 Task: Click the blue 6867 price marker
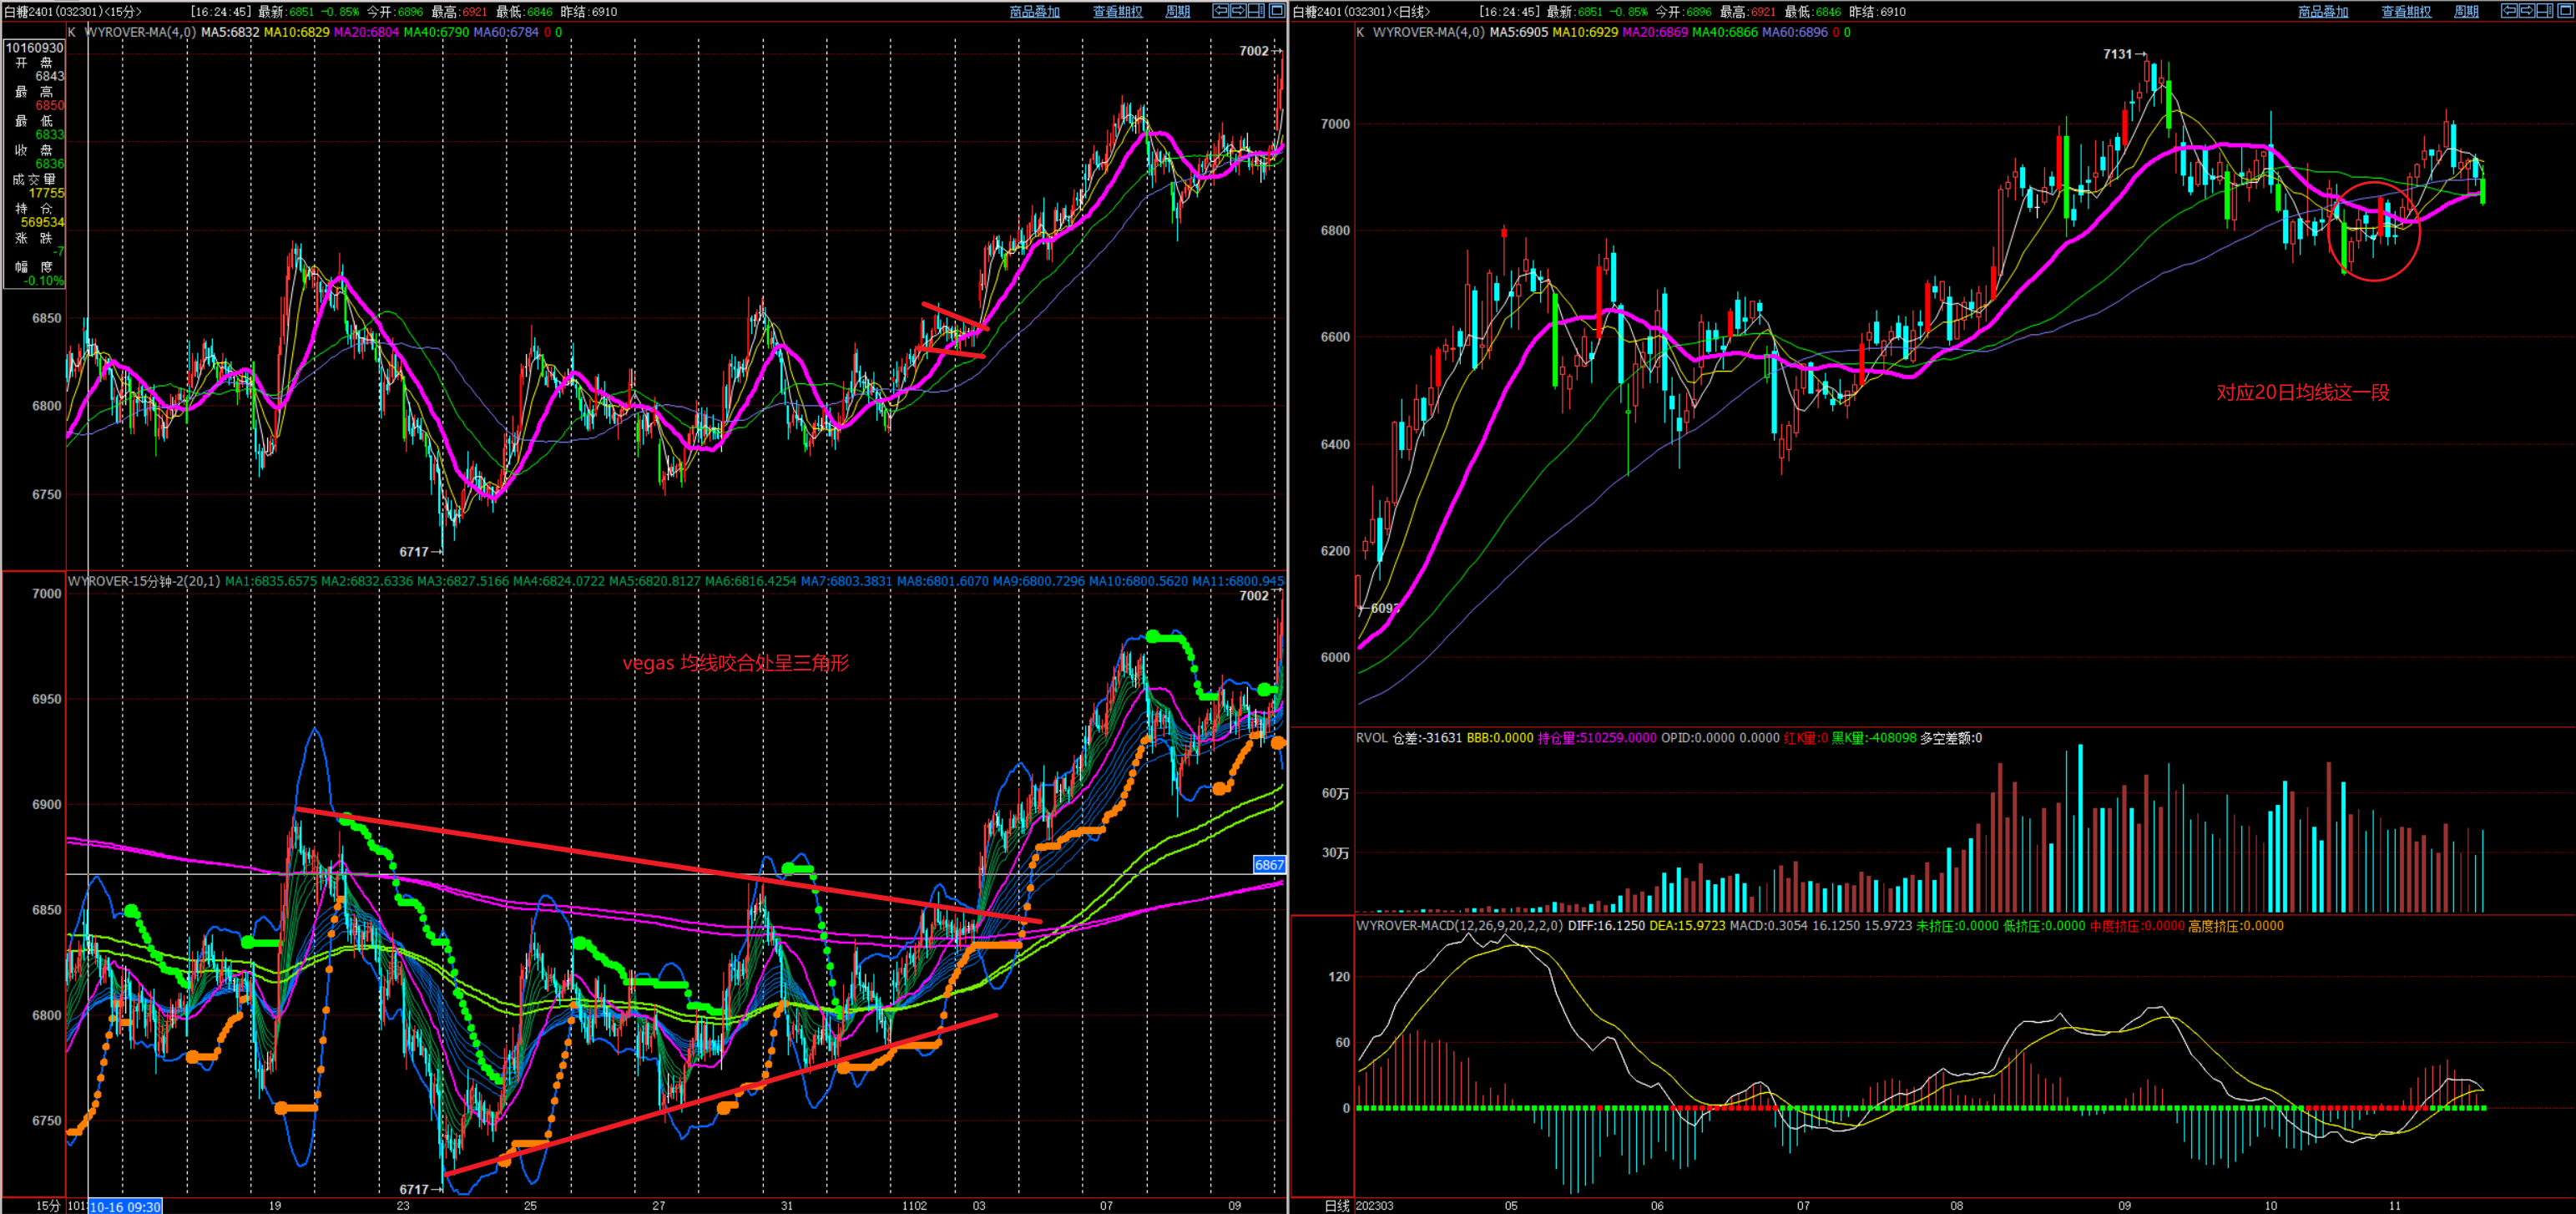coord(1269,865)
